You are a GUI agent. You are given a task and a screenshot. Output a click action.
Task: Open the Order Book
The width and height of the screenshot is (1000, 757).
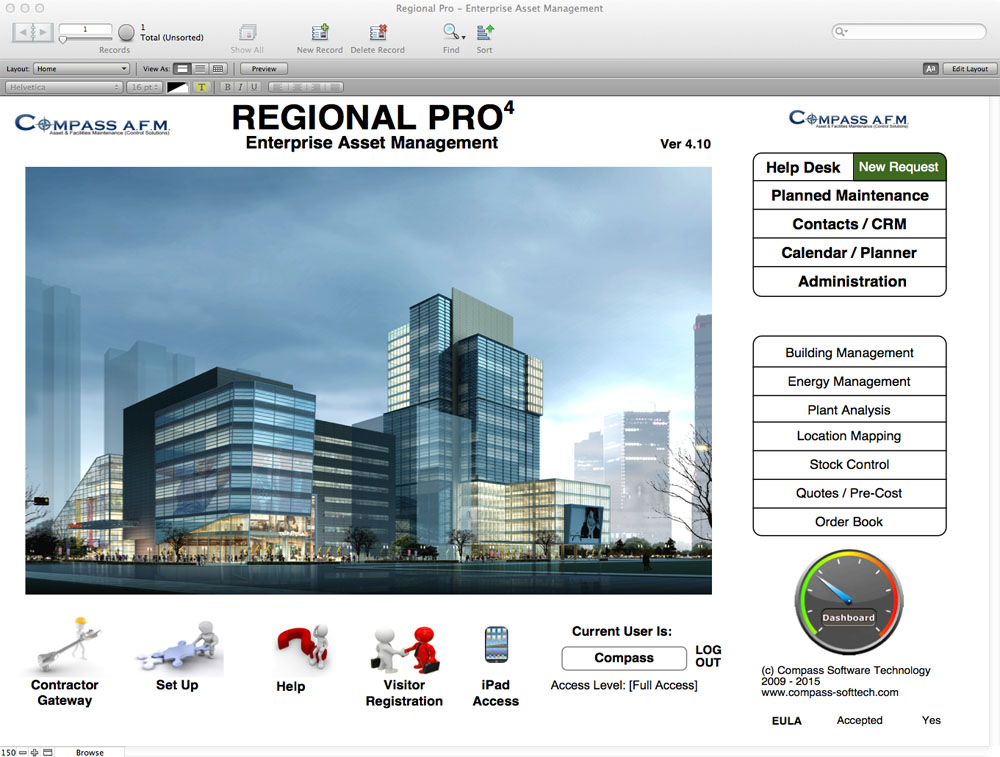[849, 522]
